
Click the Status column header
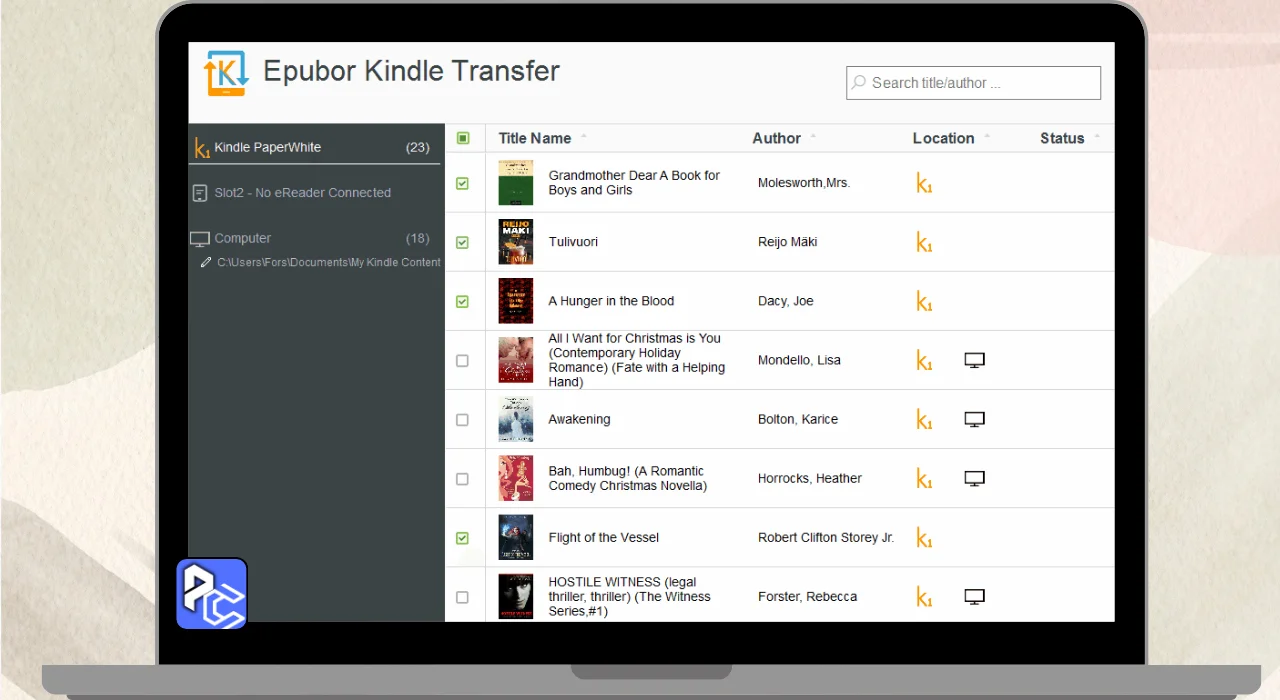1062,138
